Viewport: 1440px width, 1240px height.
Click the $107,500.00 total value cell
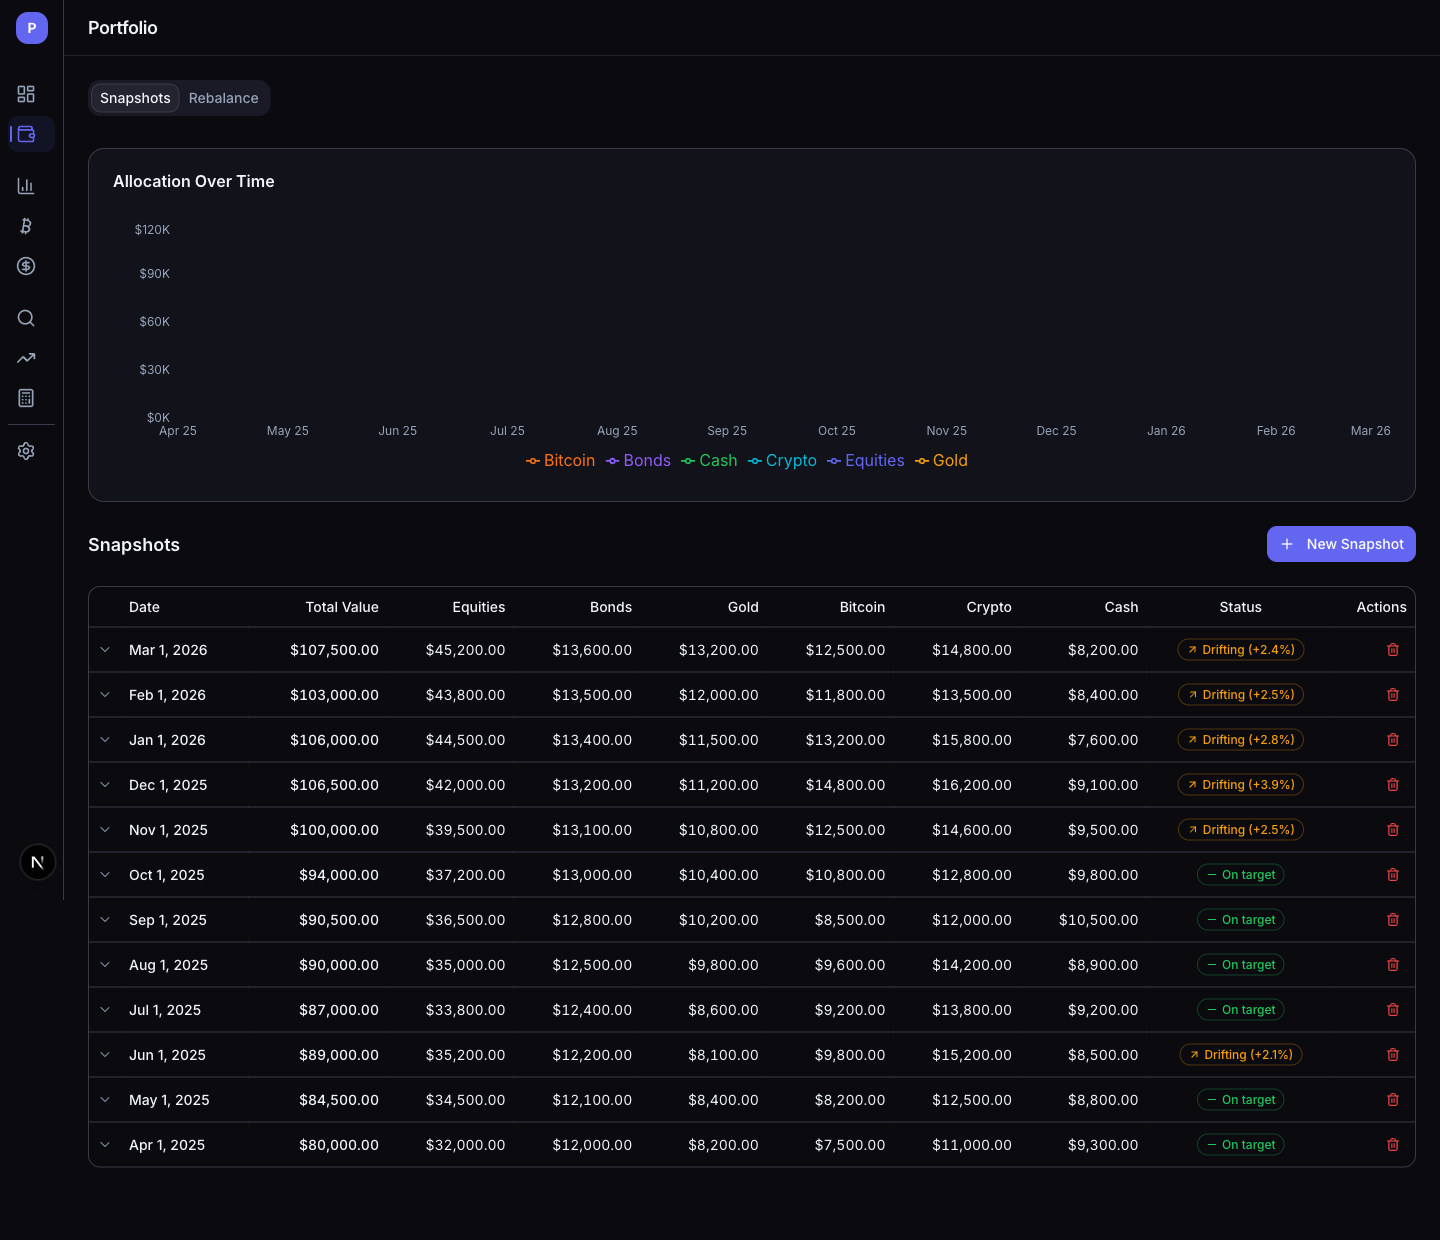pyautogui.click(x=334, y=650)
